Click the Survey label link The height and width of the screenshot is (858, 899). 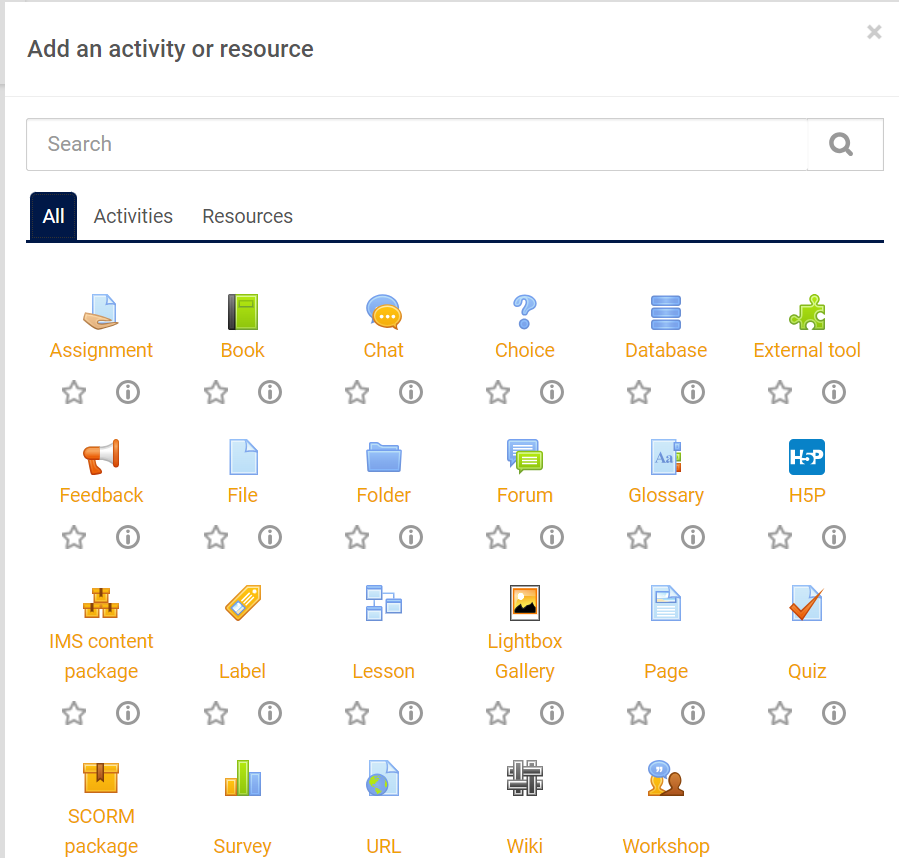pos(243,846)
